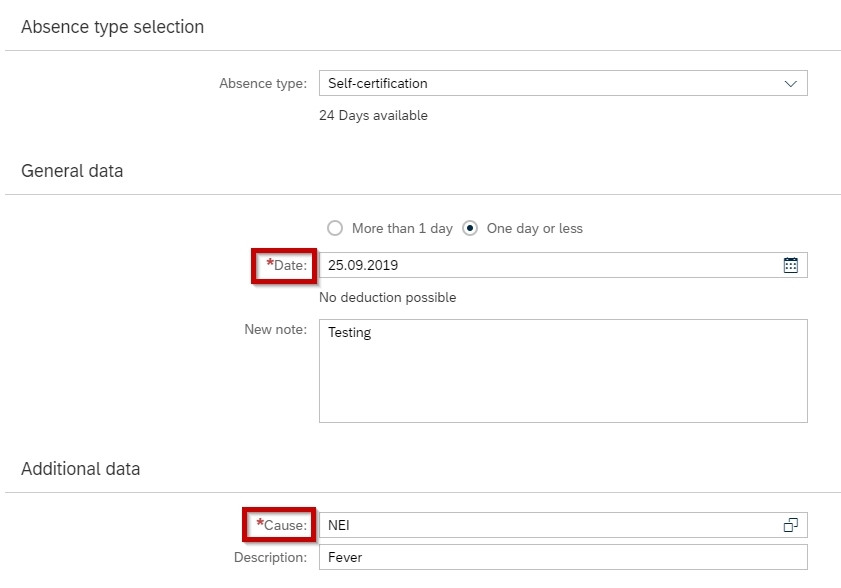Screen dimensions: 841x588
Task: Open the date picker calendar icon
Action: click(790, 265)
